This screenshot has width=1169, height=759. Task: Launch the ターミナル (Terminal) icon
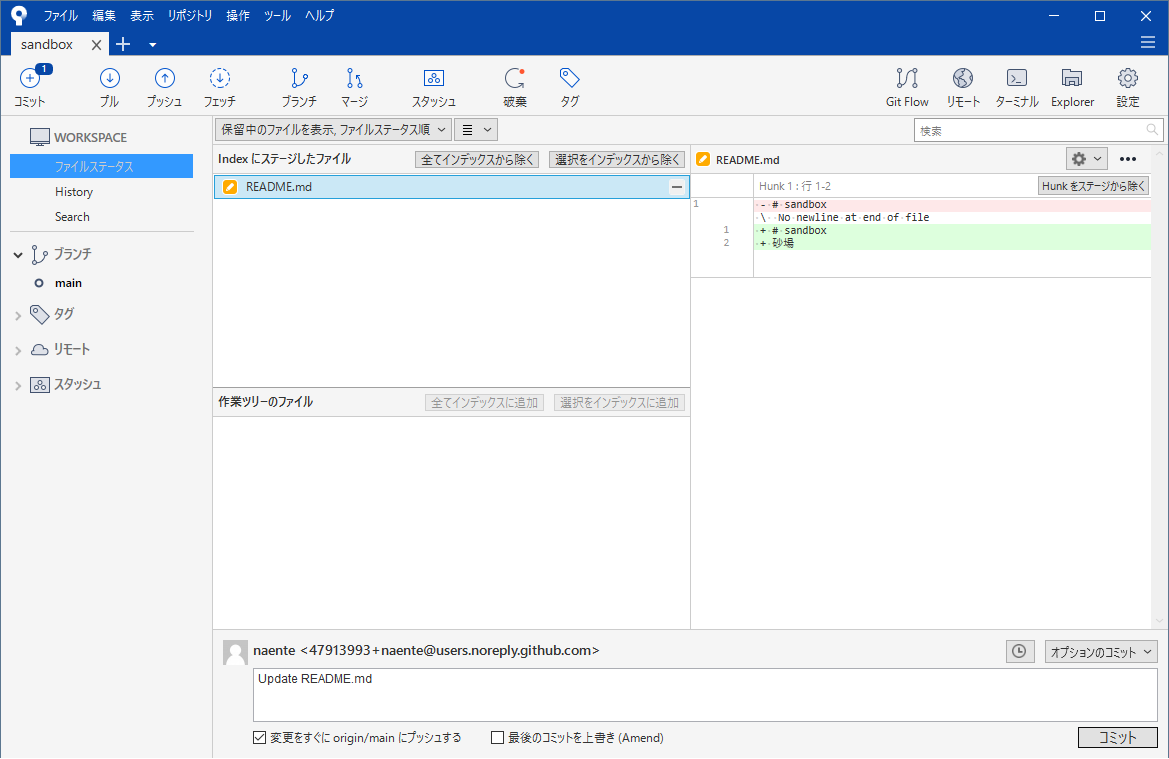click(1016, 86)
